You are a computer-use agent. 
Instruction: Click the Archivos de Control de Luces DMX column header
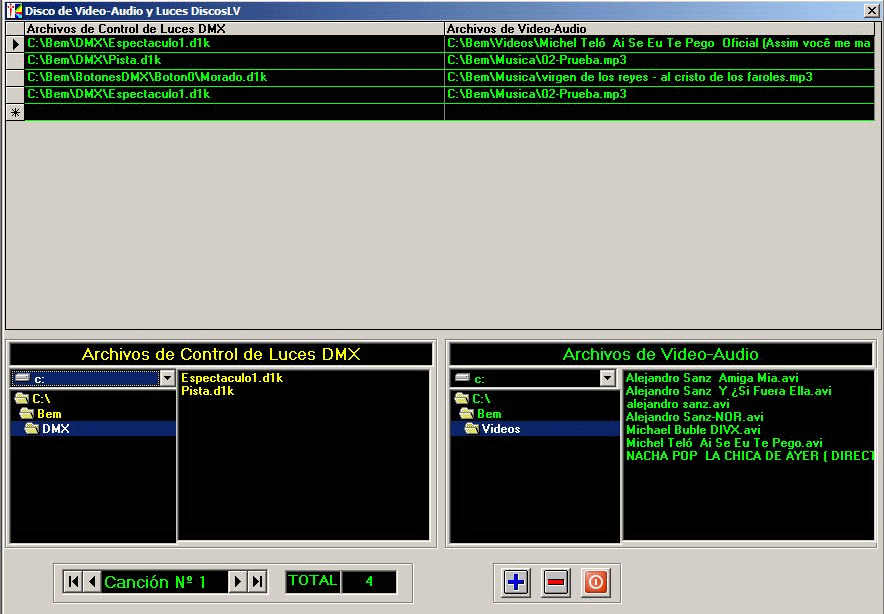[x=235, y=29]
